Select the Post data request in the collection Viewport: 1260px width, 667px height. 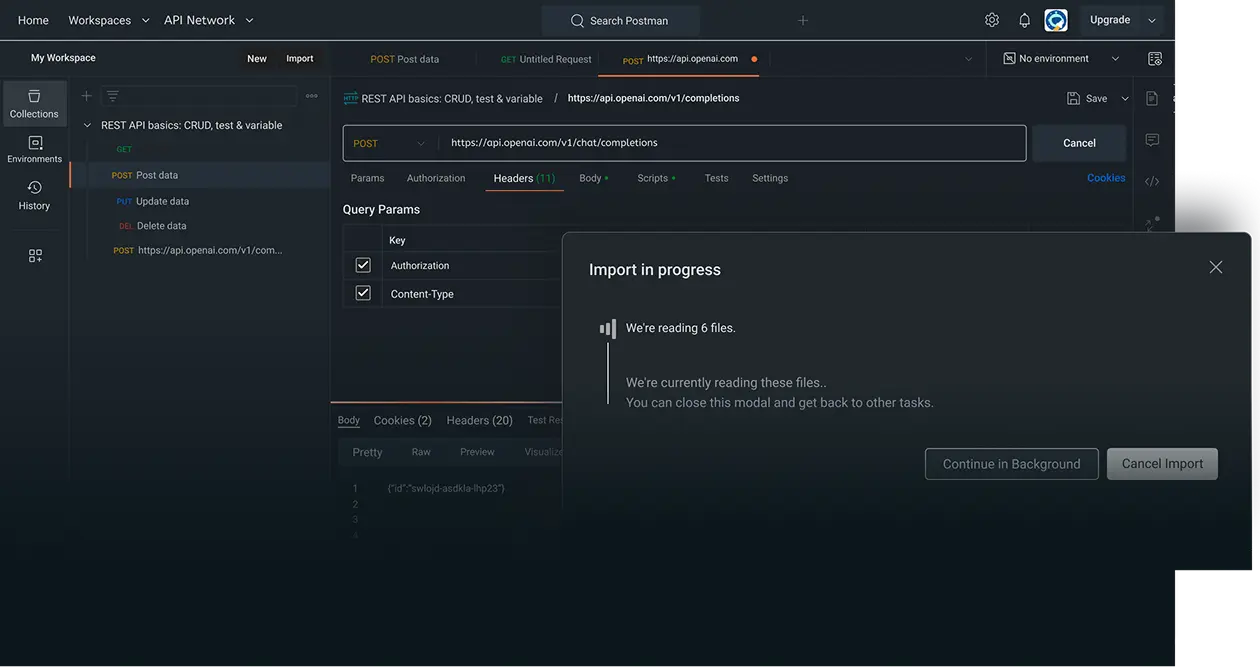pyautogui.click(x=200, y=175)
